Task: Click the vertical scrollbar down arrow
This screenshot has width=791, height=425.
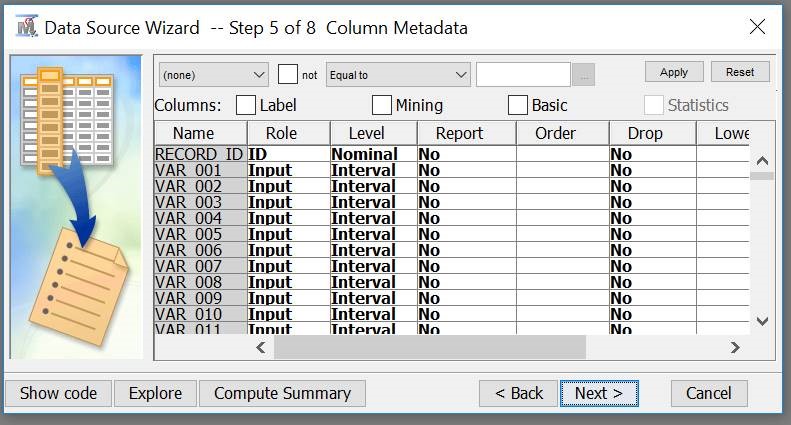Action: [762, 321]
